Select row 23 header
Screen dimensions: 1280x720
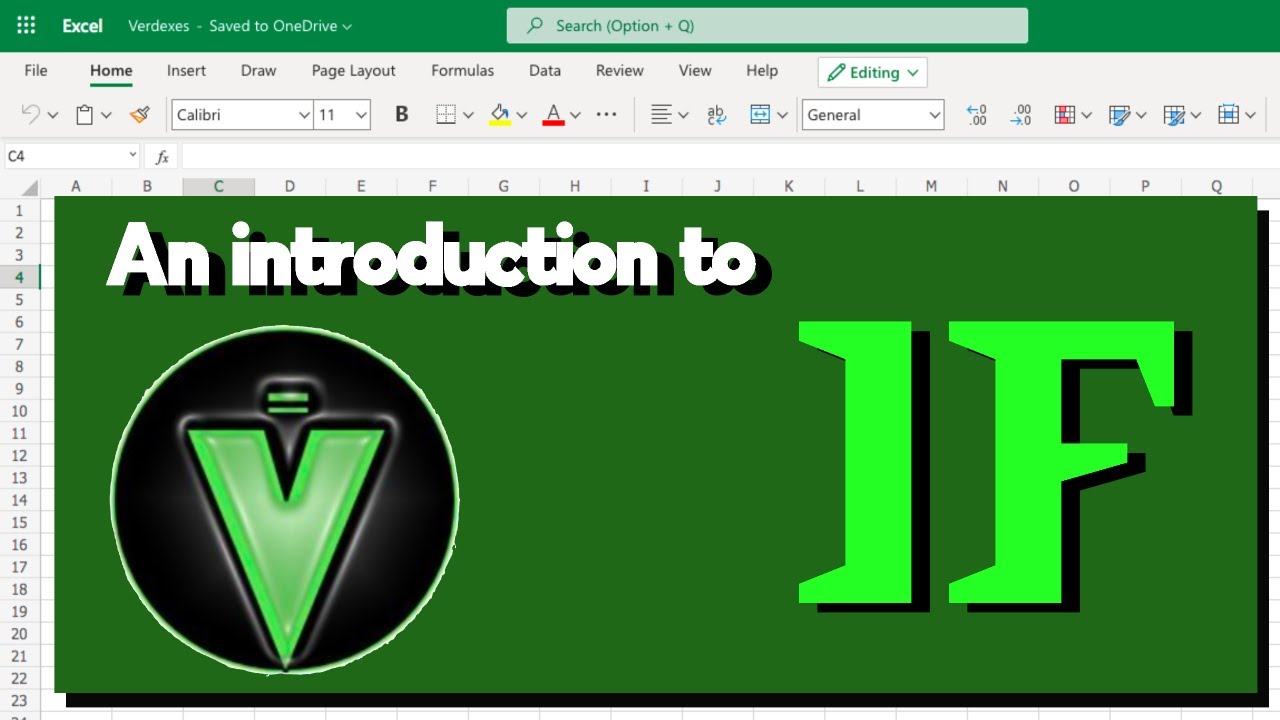click(x=19, y=700)
